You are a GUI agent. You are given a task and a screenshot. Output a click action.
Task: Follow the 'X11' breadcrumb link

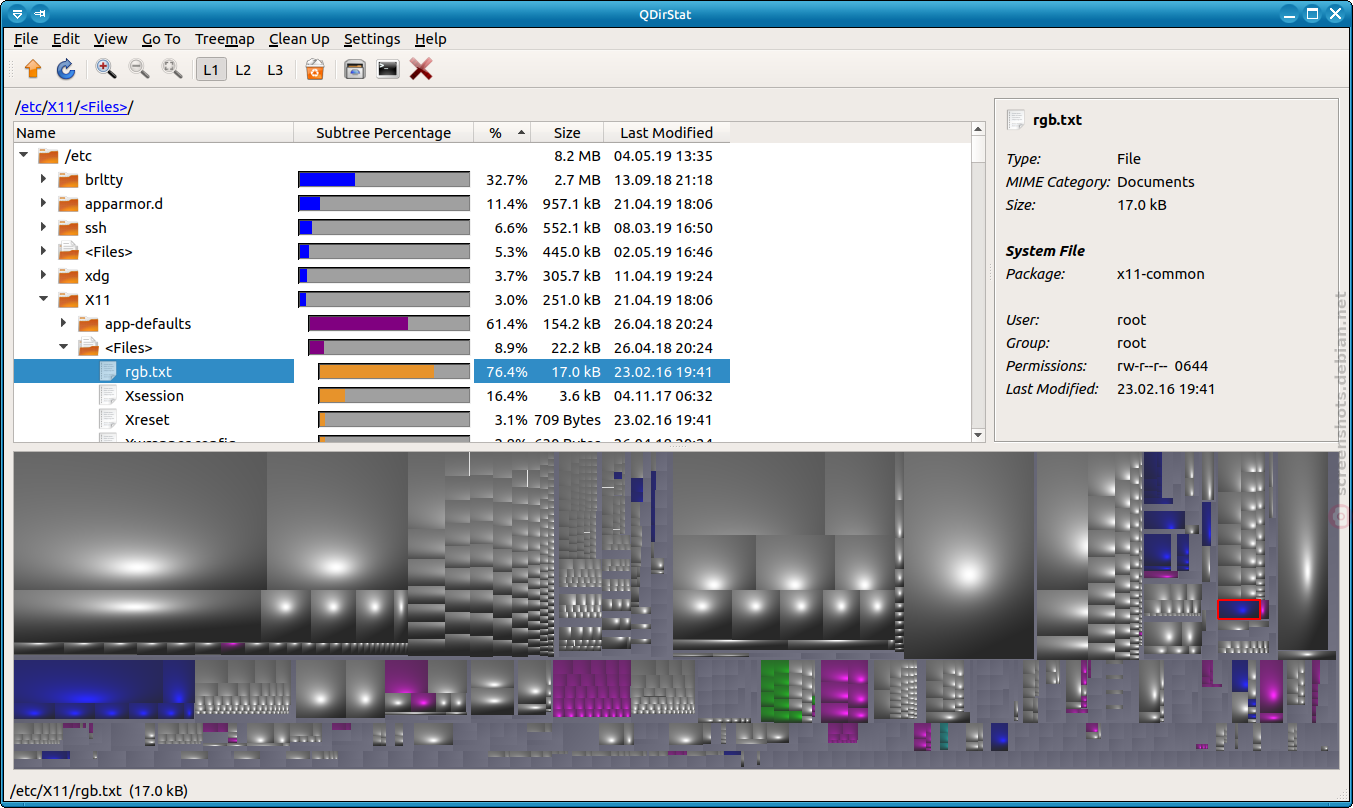point(61,107)
